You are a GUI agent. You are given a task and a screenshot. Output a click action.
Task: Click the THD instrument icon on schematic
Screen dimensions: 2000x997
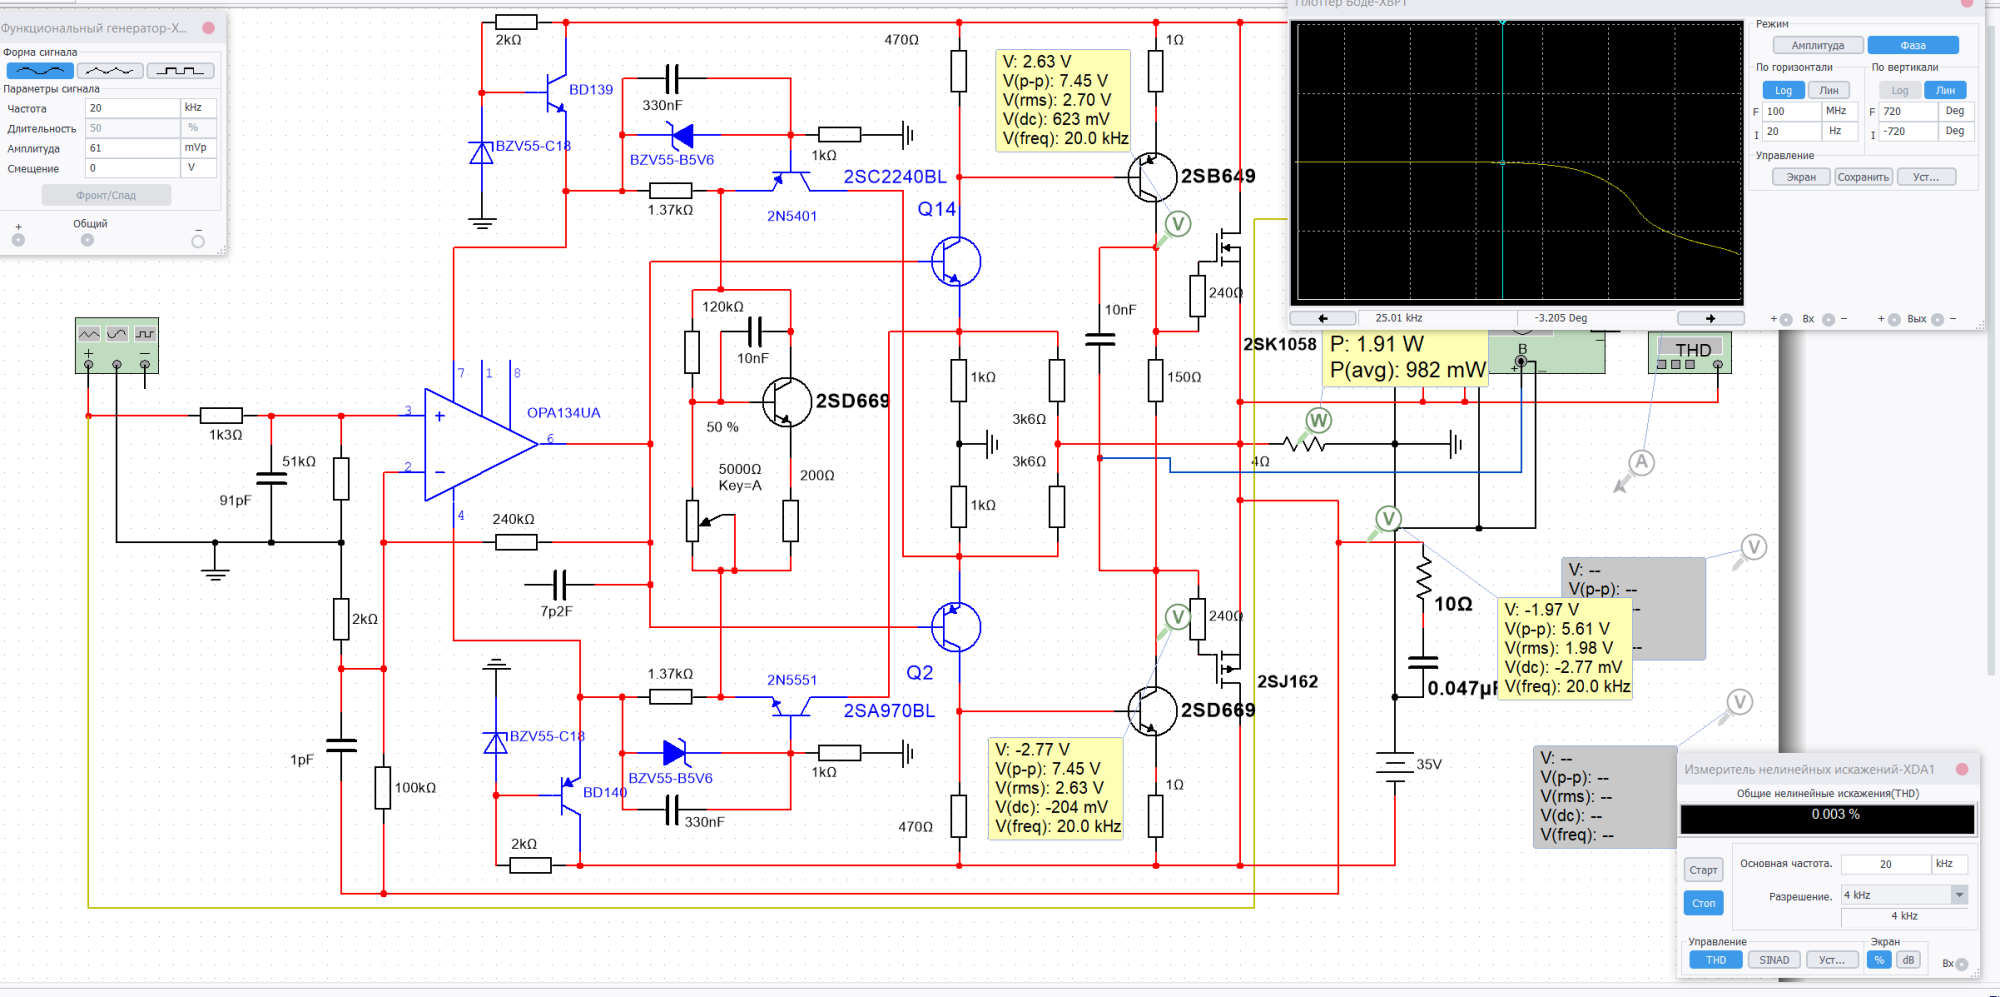1689,353
